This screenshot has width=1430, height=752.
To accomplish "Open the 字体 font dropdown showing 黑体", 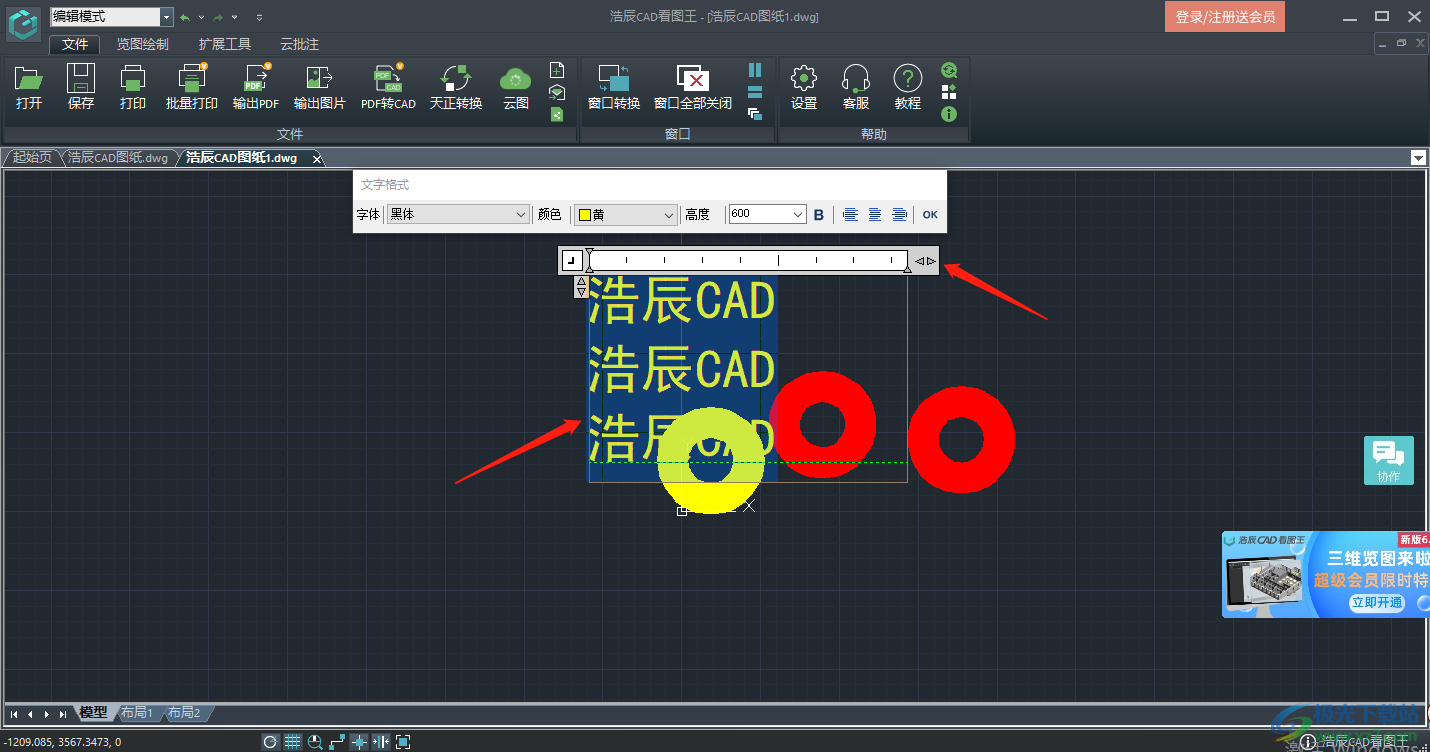I will (x=458, y=215).
